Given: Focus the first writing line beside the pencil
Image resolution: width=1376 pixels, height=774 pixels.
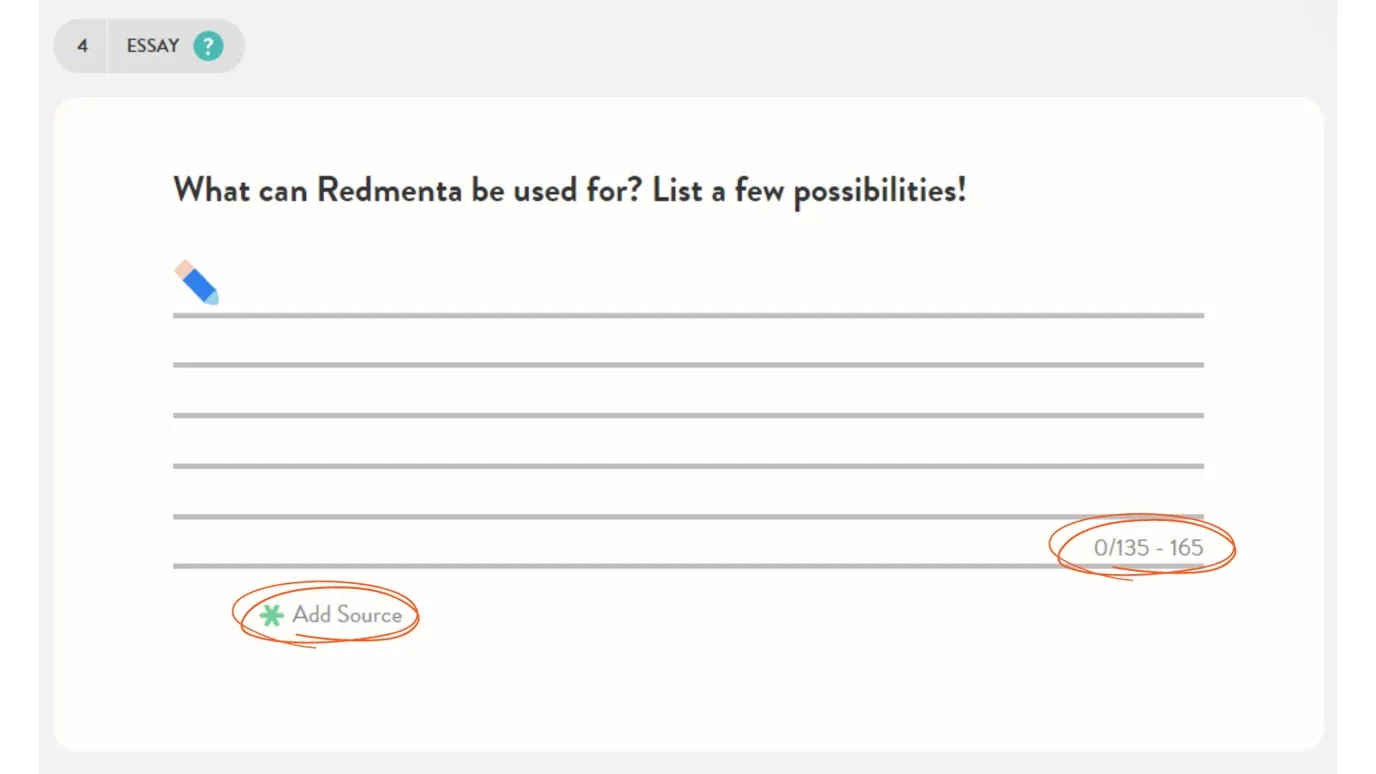Looking at the screenshot, I should pos(710,292).
